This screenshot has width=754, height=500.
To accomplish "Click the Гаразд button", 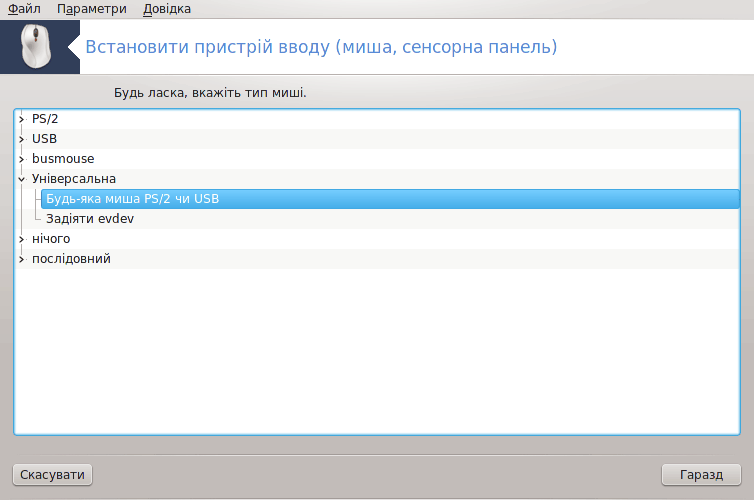I will tap(701, 475).
